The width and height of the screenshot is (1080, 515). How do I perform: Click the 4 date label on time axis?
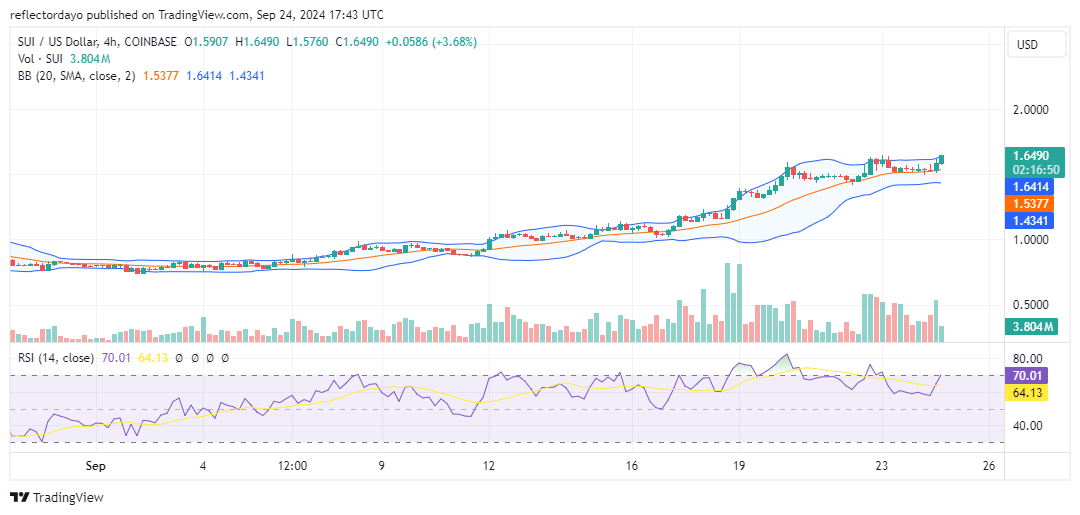coord(204,466)
